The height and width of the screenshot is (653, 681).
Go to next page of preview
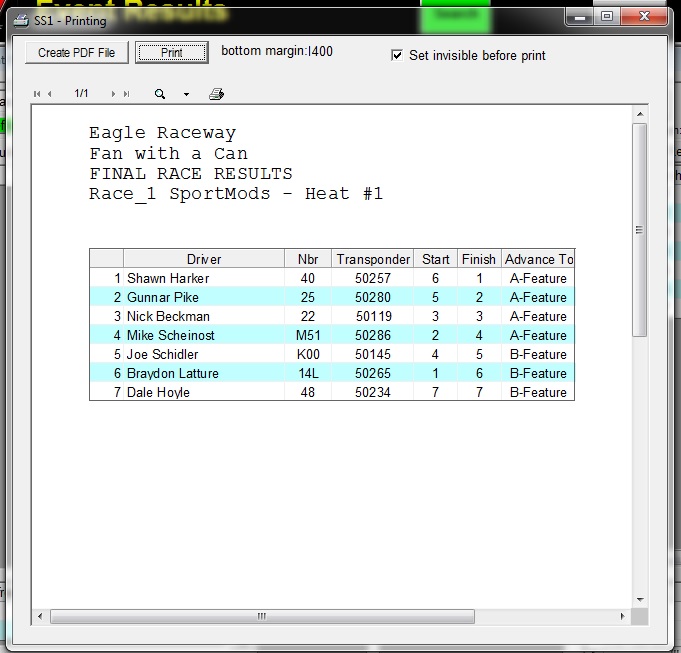(x=113, y=94)
